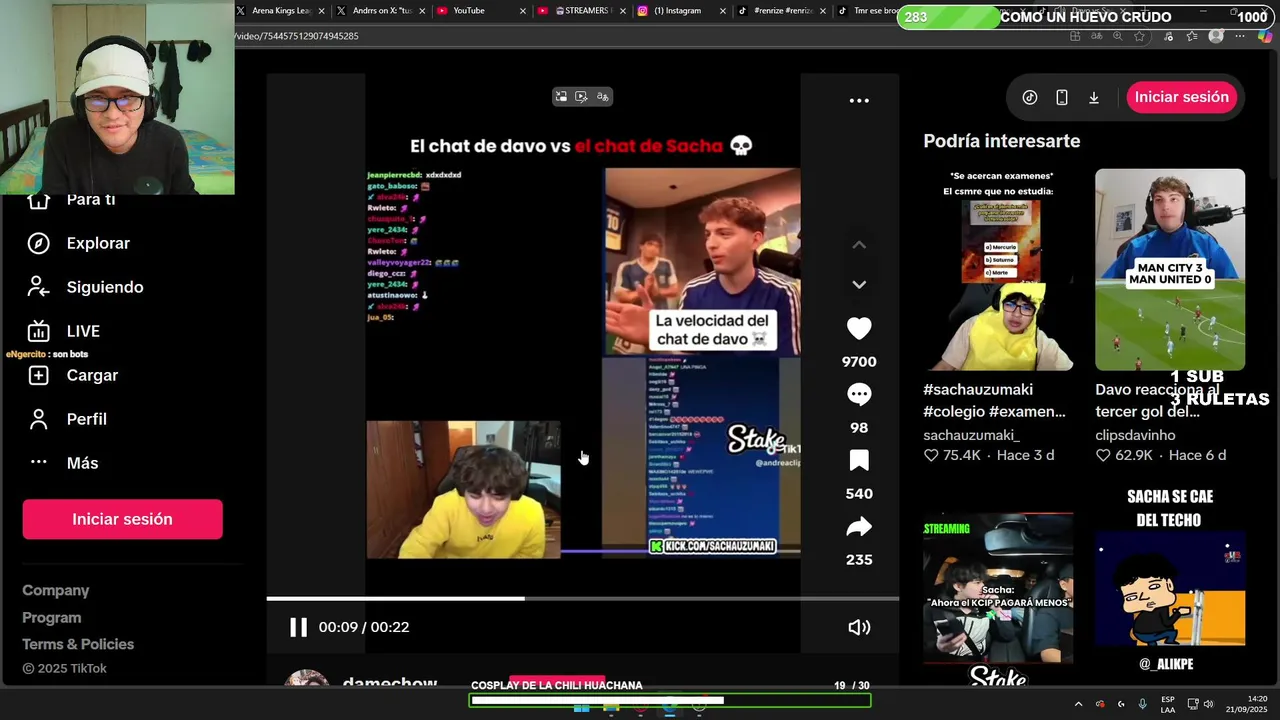Mute the video with the speaker icon
Screen dimensions: 1280x720
859,627
